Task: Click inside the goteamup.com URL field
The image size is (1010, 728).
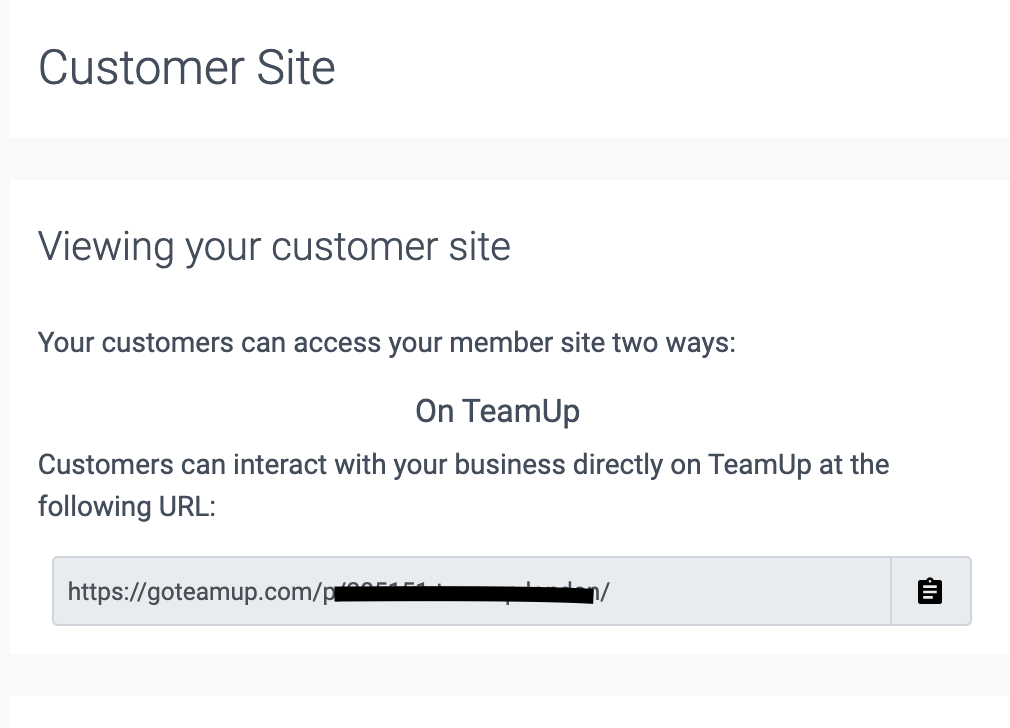Action: pos(470,591)
